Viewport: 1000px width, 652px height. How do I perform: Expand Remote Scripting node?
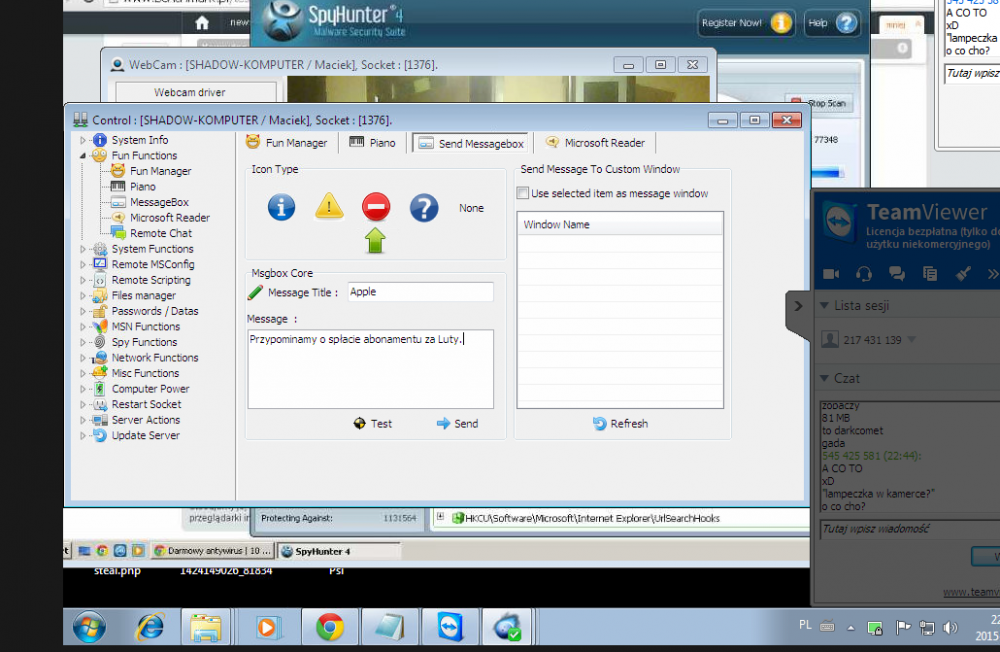click(83, 280)
